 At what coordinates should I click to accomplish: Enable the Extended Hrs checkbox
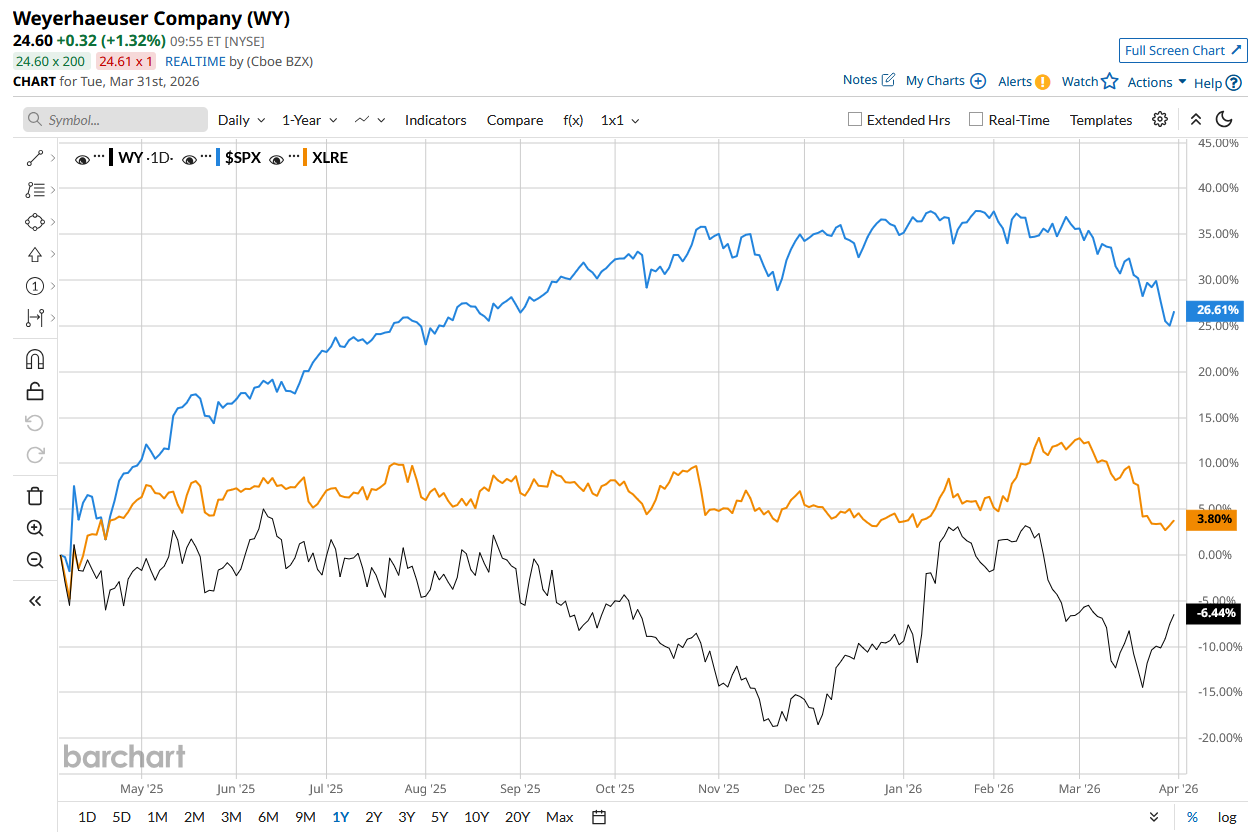click(855, 120)
